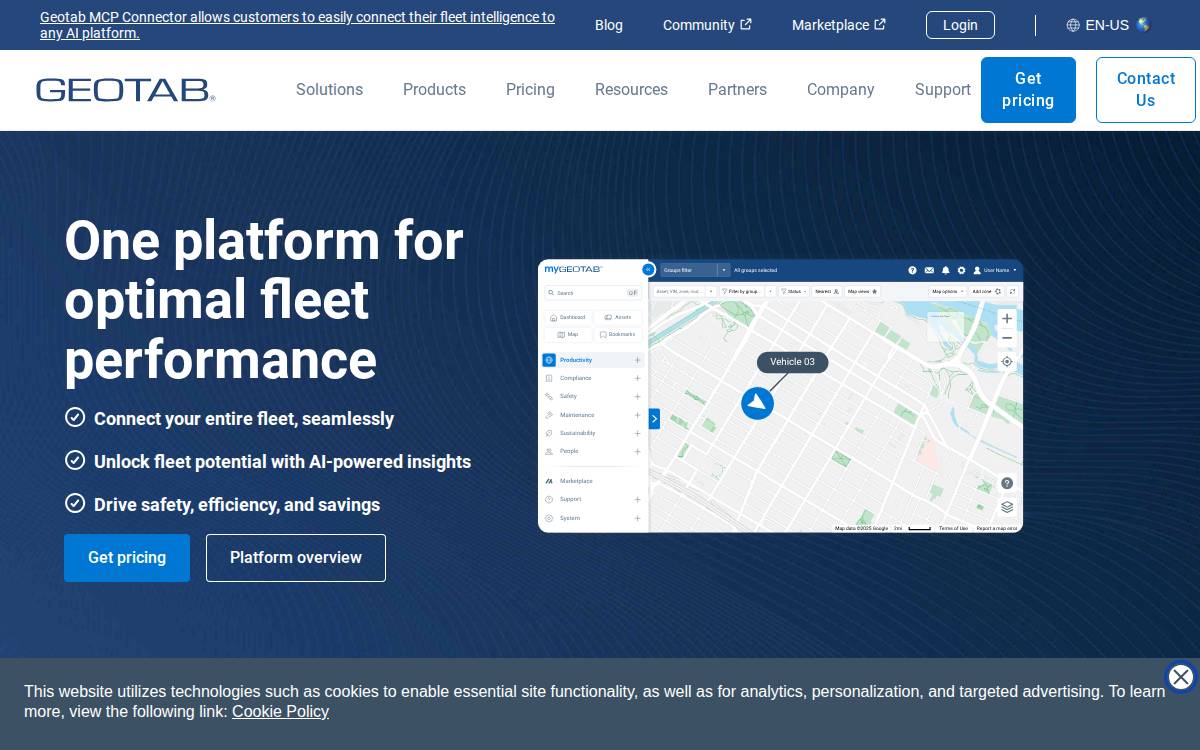Image resolution: width=1200 pixels, height=750 pixels.
Task: Click the blue arrow tab on map edge
Action: point(654,418)
